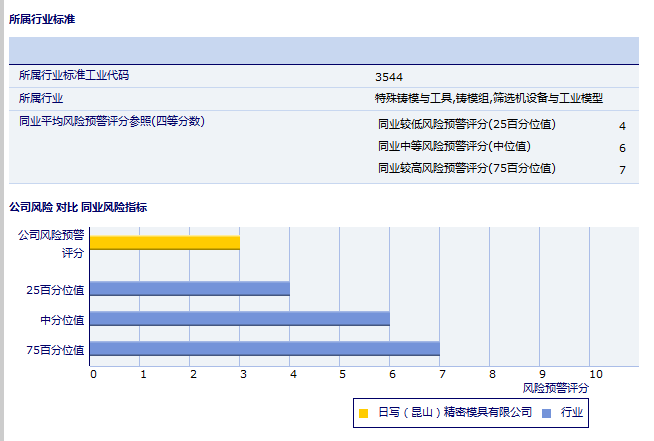This screenshot has height=441, width=654.
Task: Select the blue 75百分位值 bar
Action: coord(265,348)
